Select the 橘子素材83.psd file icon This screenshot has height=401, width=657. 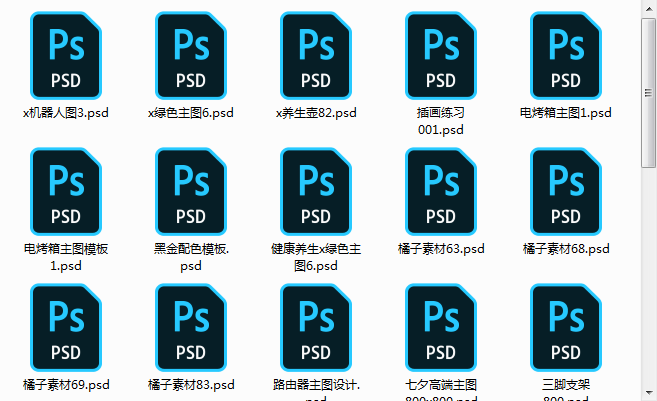click(191, 328)
